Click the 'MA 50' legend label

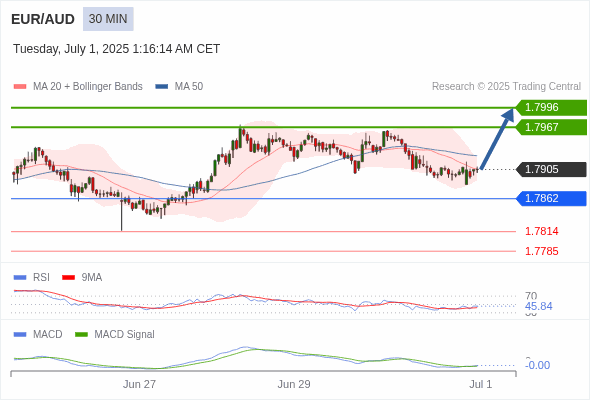[189, 87]
